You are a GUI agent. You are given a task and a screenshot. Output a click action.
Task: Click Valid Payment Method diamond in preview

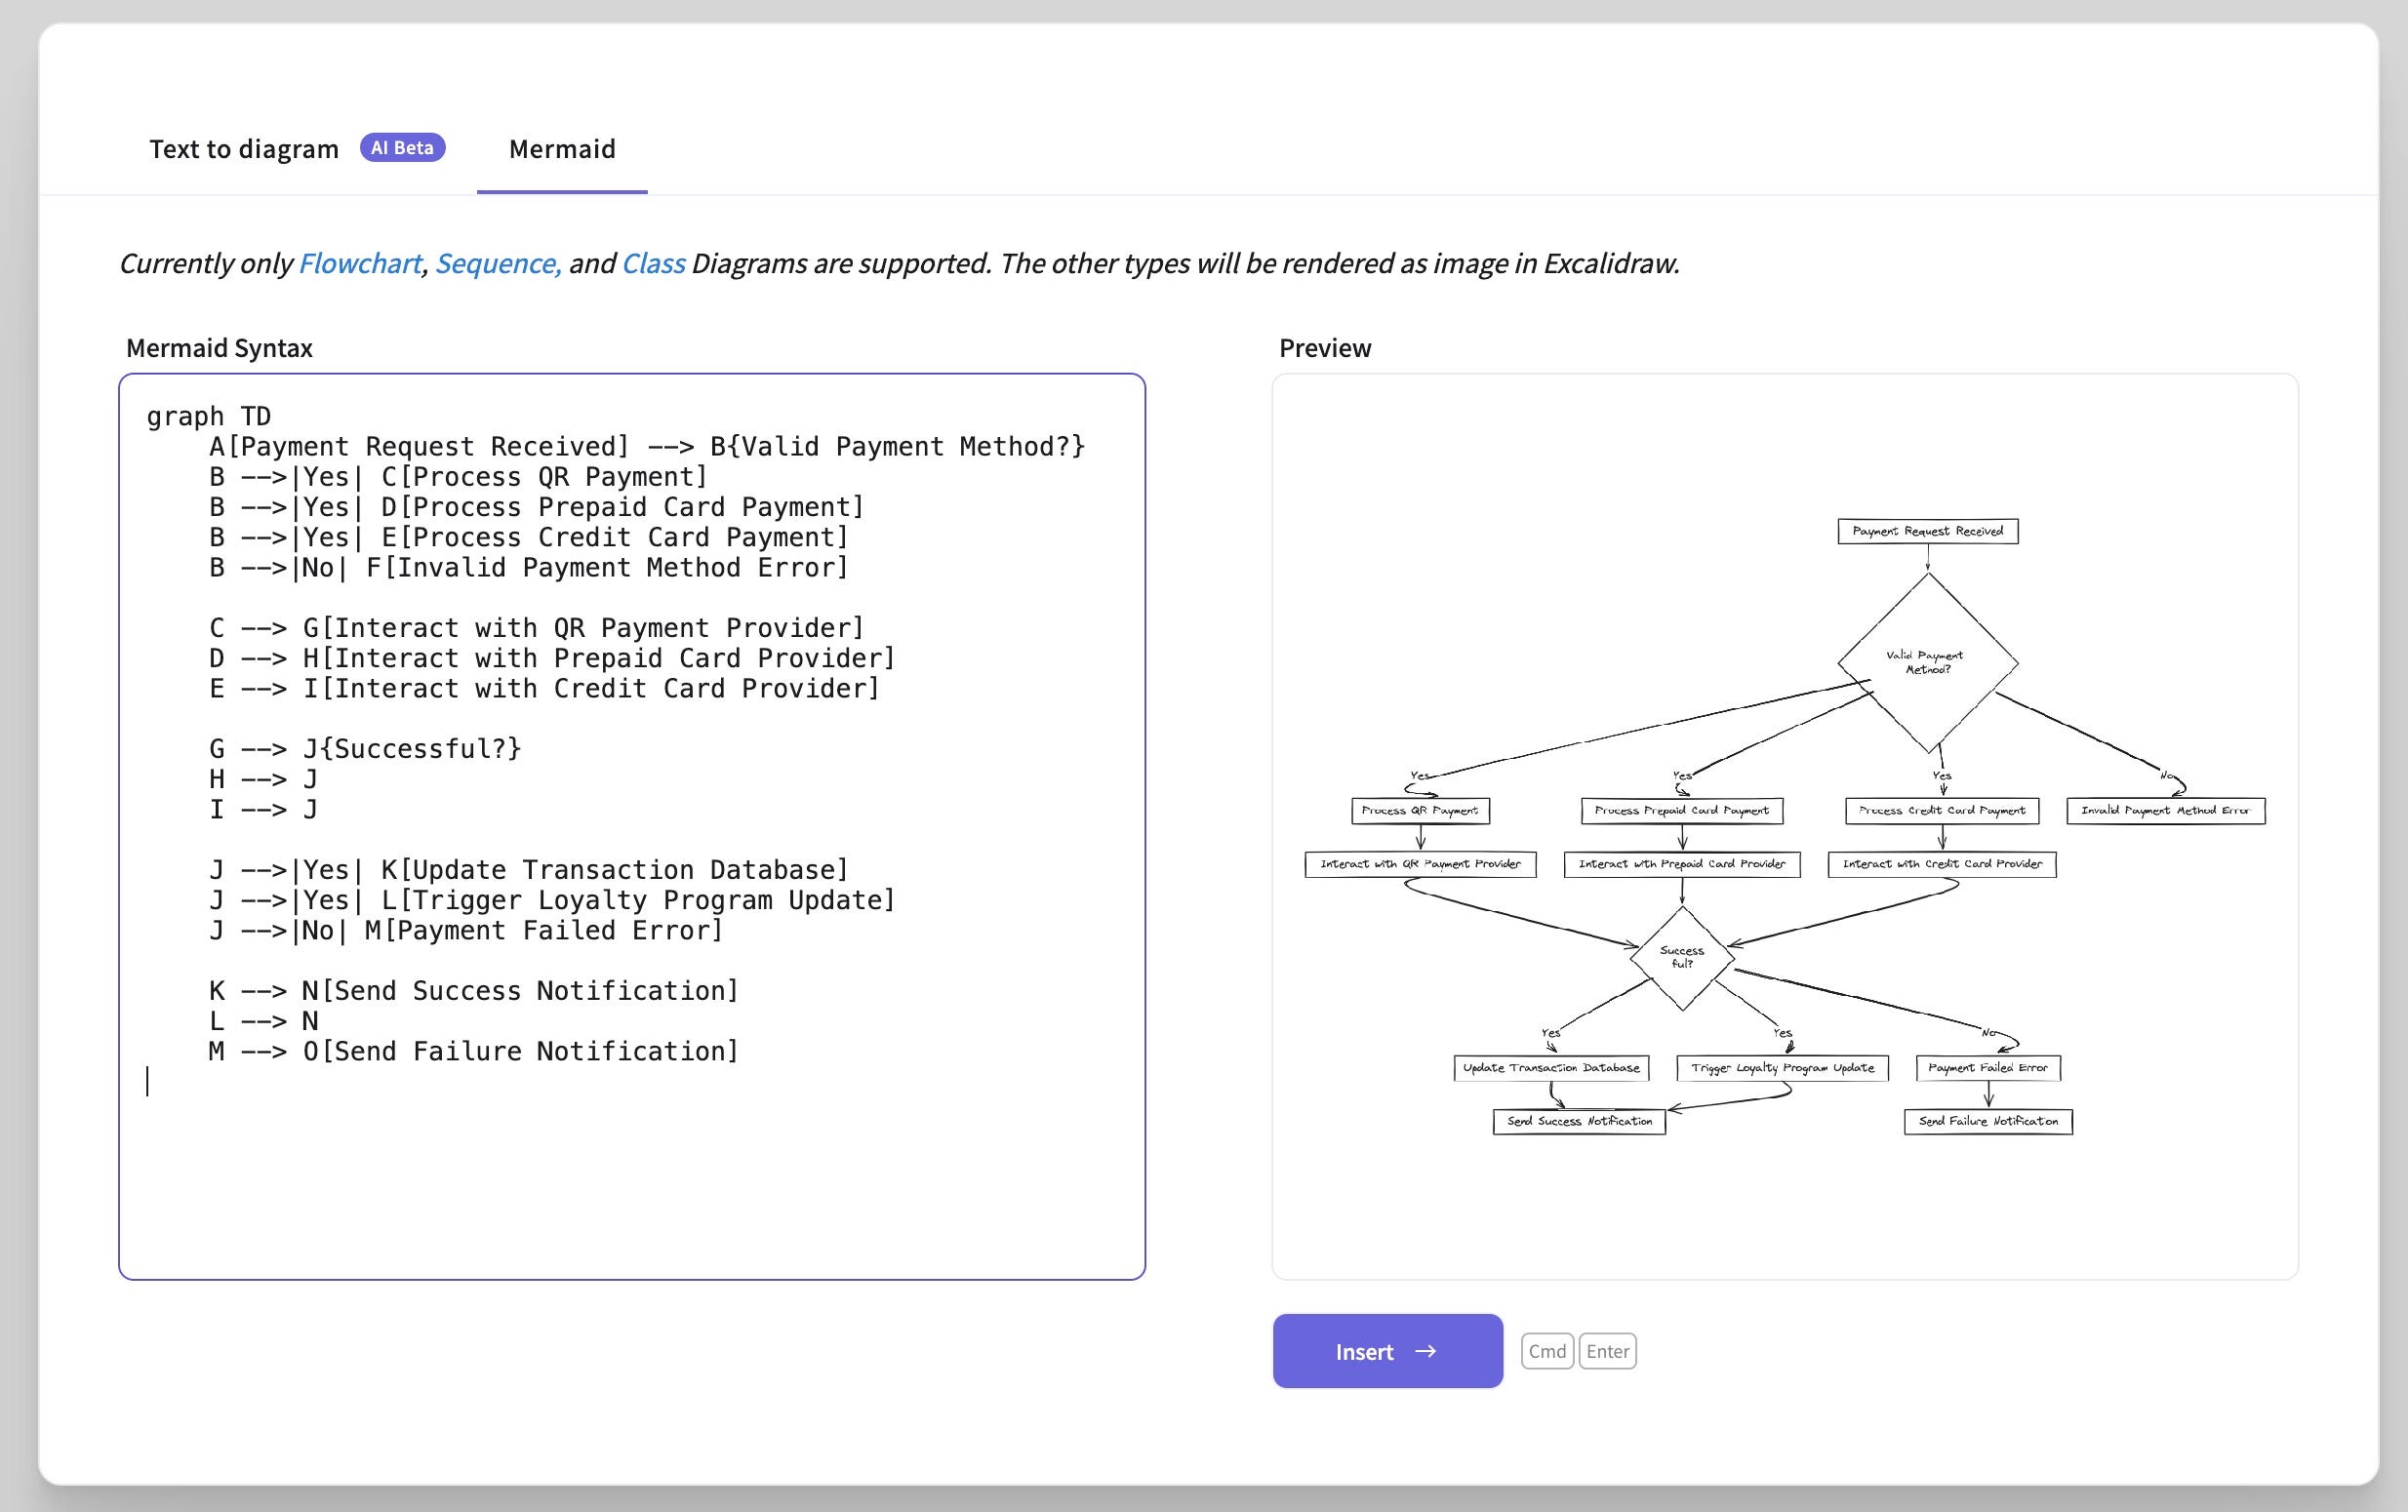pos(1927,662)
